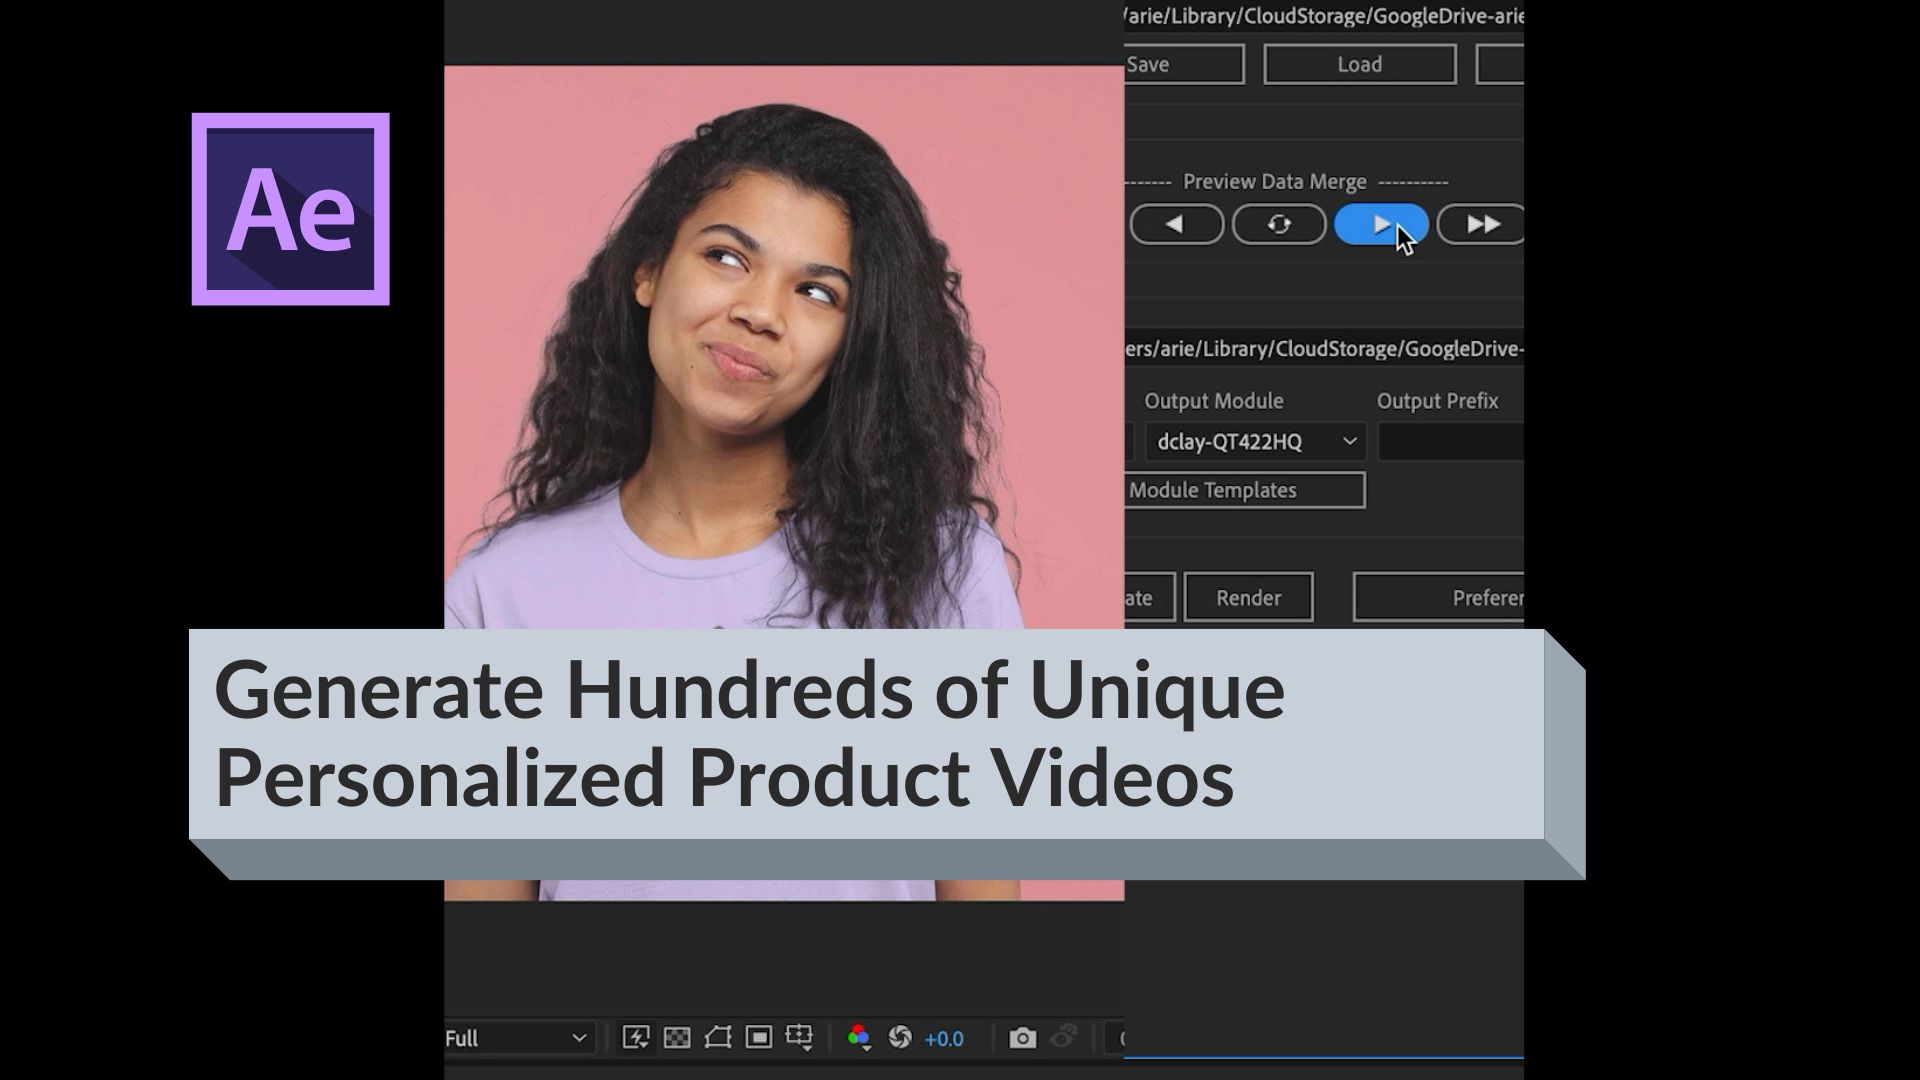
Task: Click the After Effects Ae logo
Action: pyautogui.click(x=290, y=209)
